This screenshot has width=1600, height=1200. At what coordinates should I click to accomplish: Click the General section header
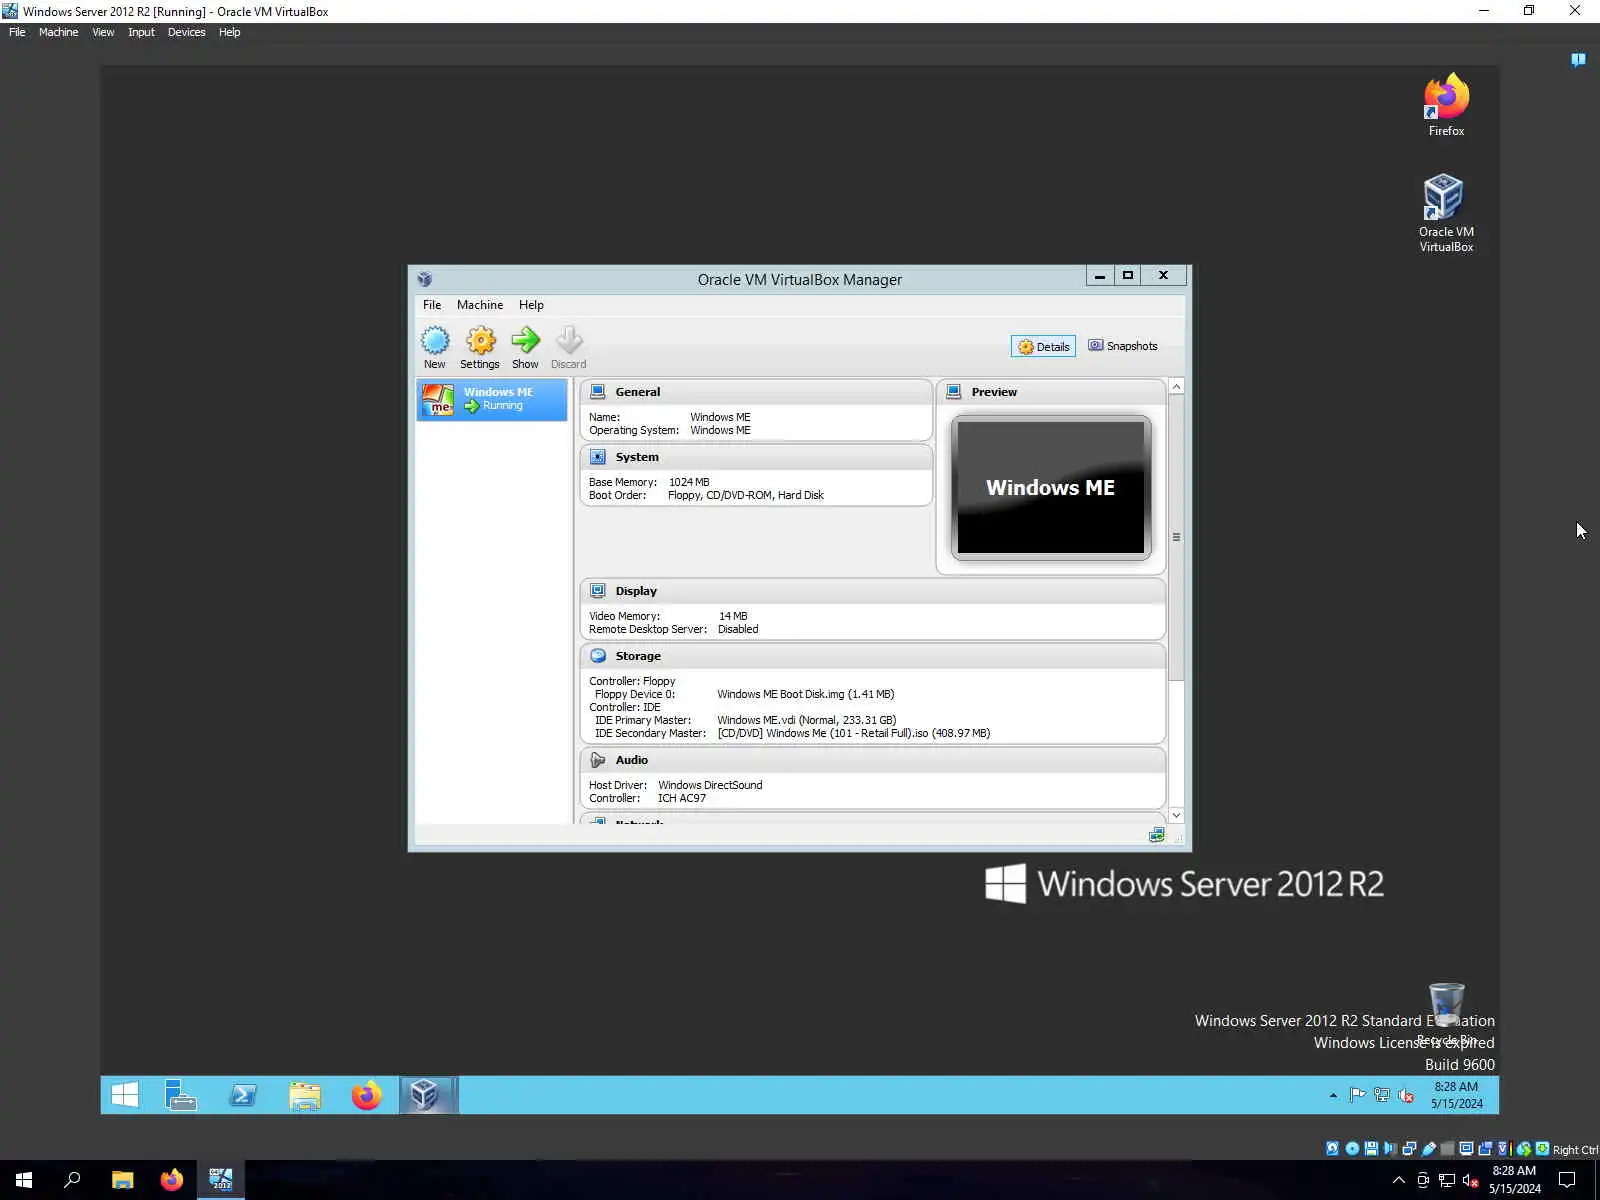click(x=756, y=392)
